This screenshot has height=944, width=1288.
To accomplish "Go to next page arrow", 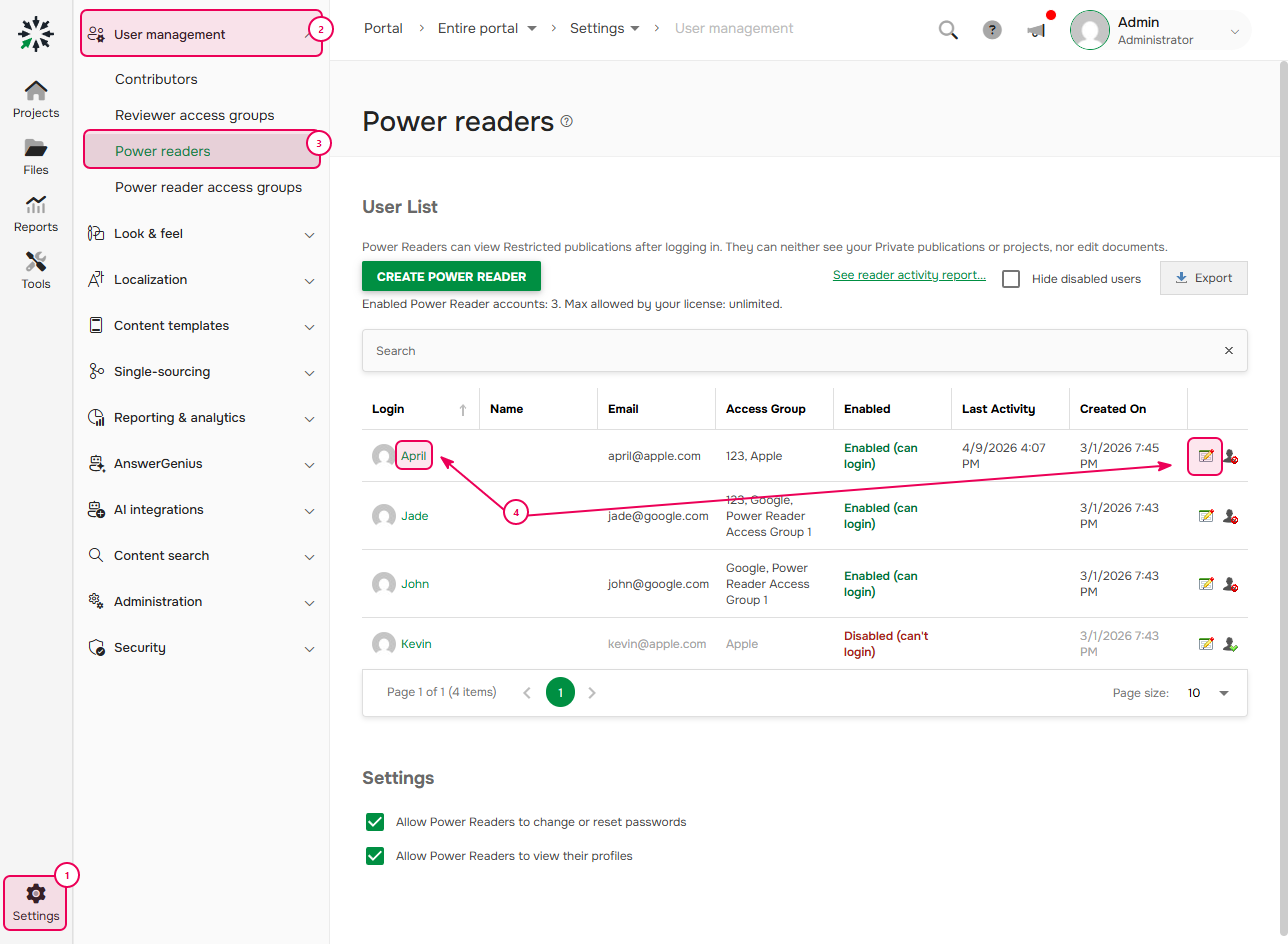I will [x=592, y=692].
